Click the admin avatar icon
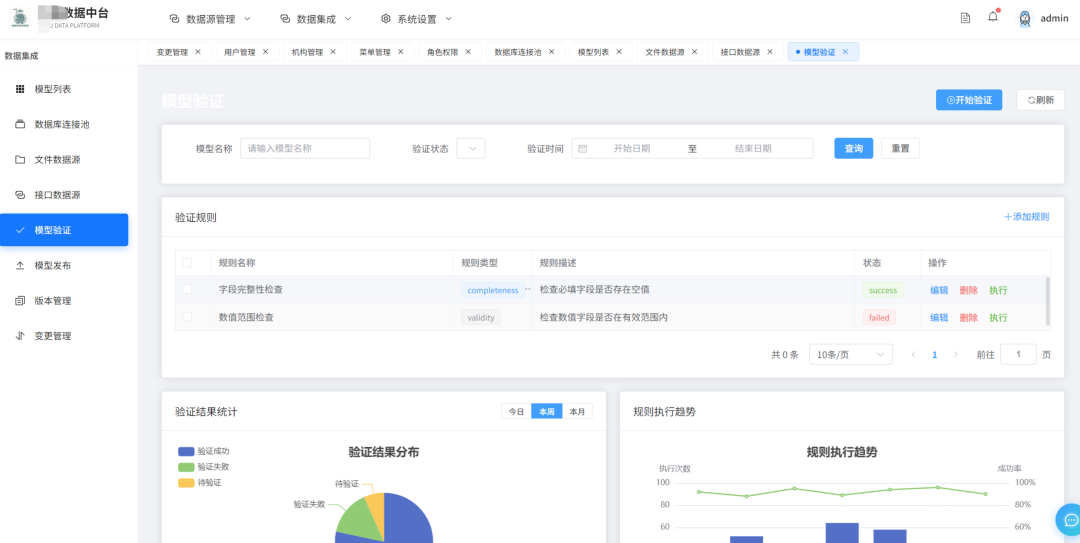 (1025, 19)
